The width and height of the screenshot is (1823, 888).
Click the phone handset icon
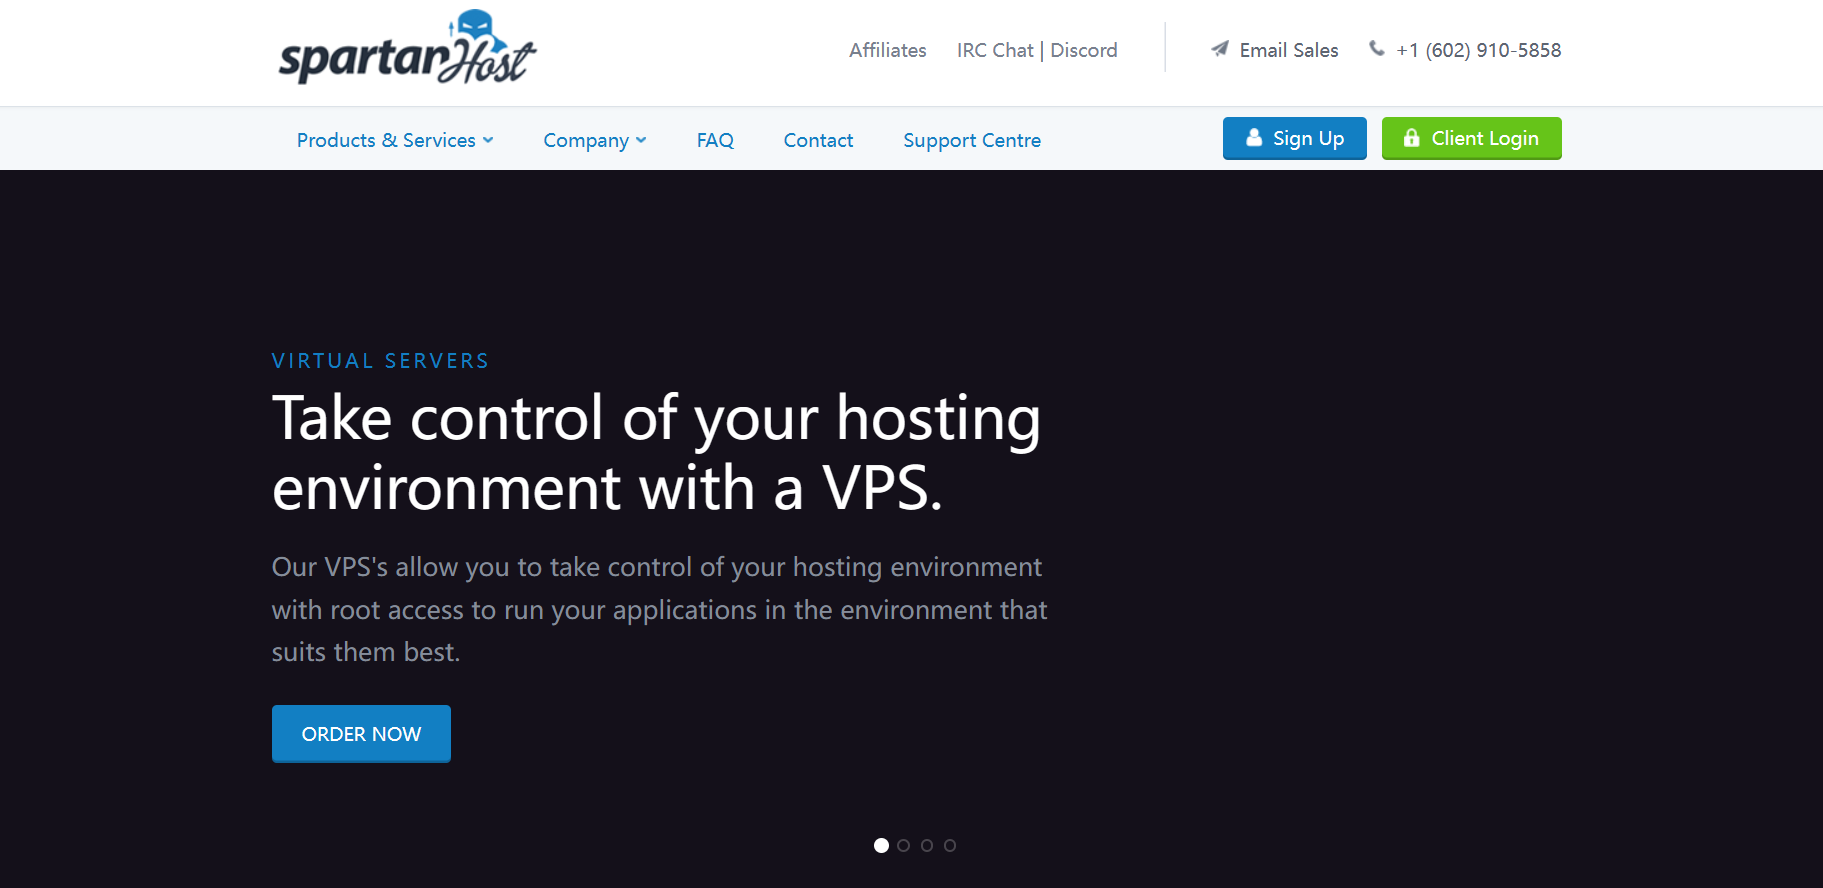[1376, 48]
